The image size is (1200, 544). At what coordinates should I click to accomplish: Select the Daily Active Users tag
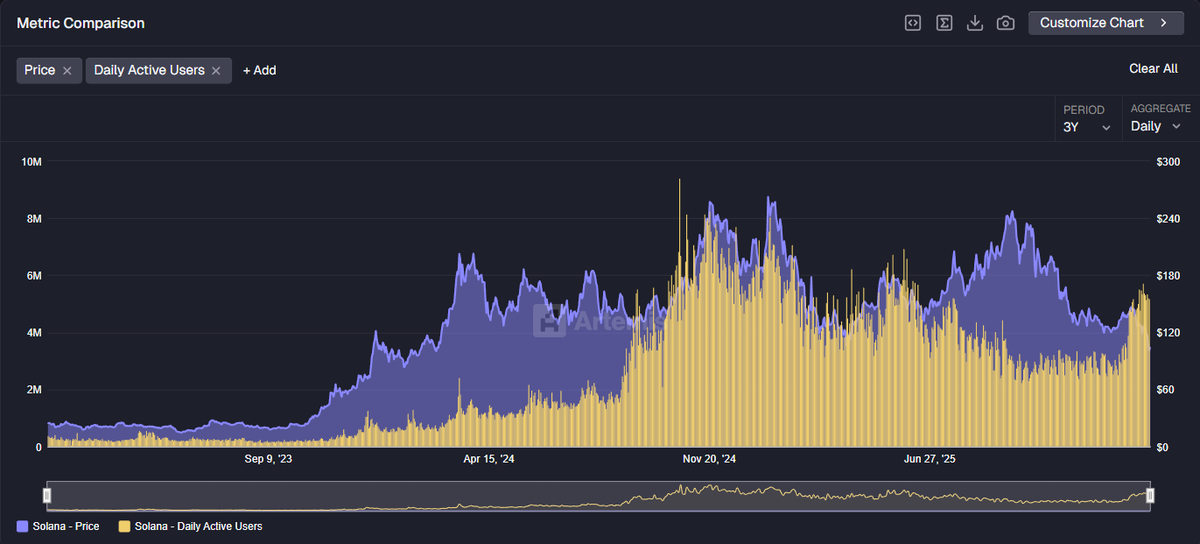tap(149, 70)
